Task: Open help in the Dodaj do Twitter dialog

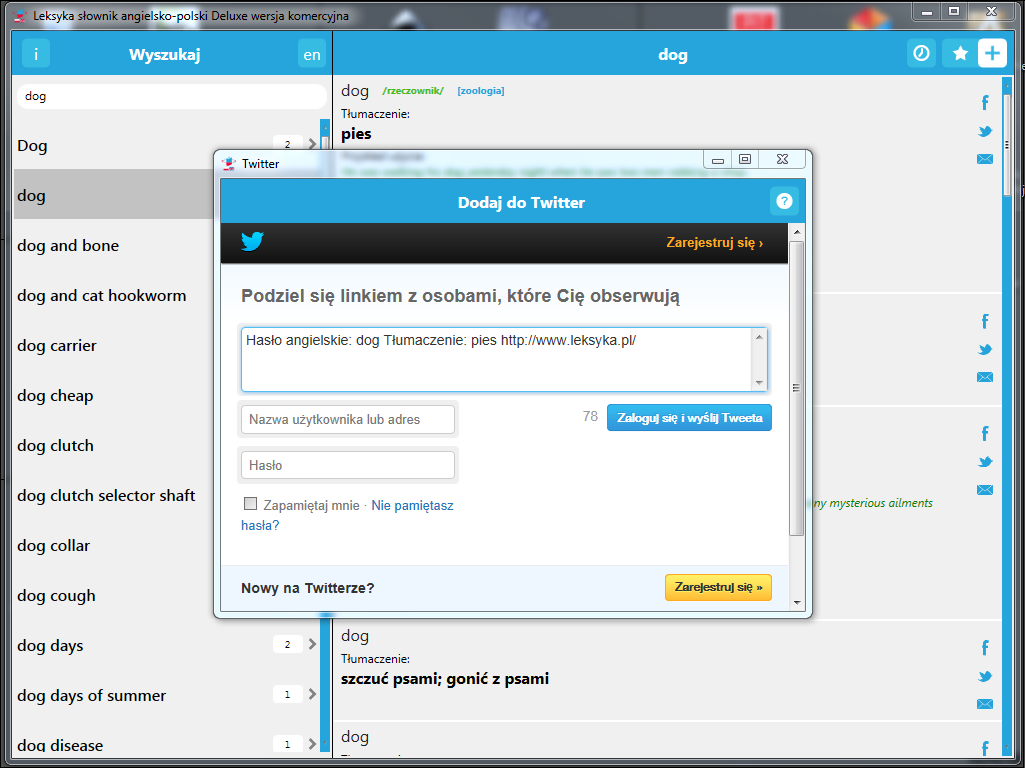Action: tap(784, 201)
